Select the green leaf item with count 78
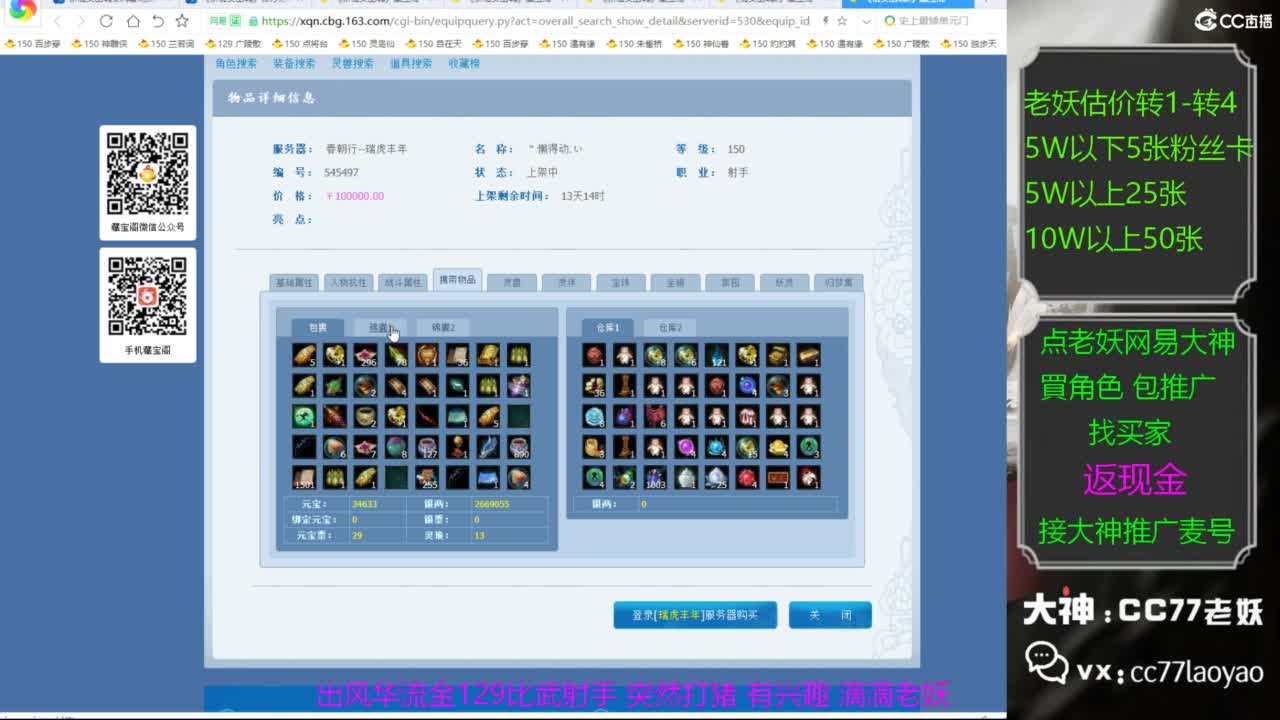Viewport: 1280px width, 720px height. (396, 355)
